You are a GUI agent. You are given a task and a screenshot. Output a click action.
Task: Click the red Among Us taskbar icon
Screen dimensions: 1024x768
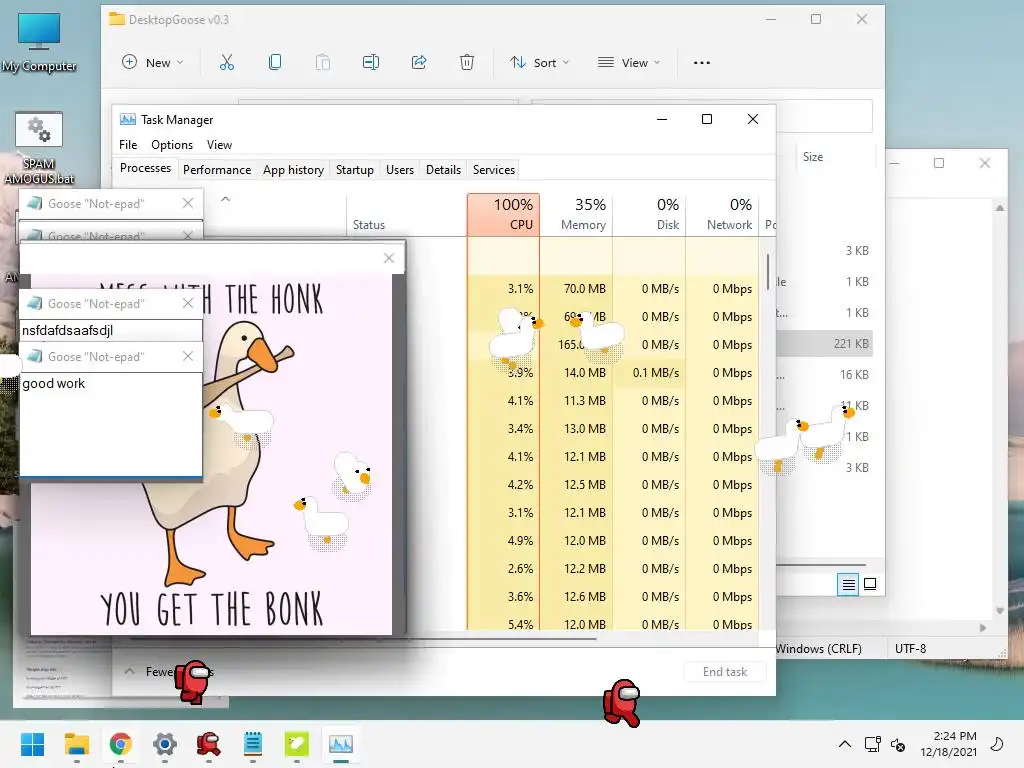tap(208, 744)
